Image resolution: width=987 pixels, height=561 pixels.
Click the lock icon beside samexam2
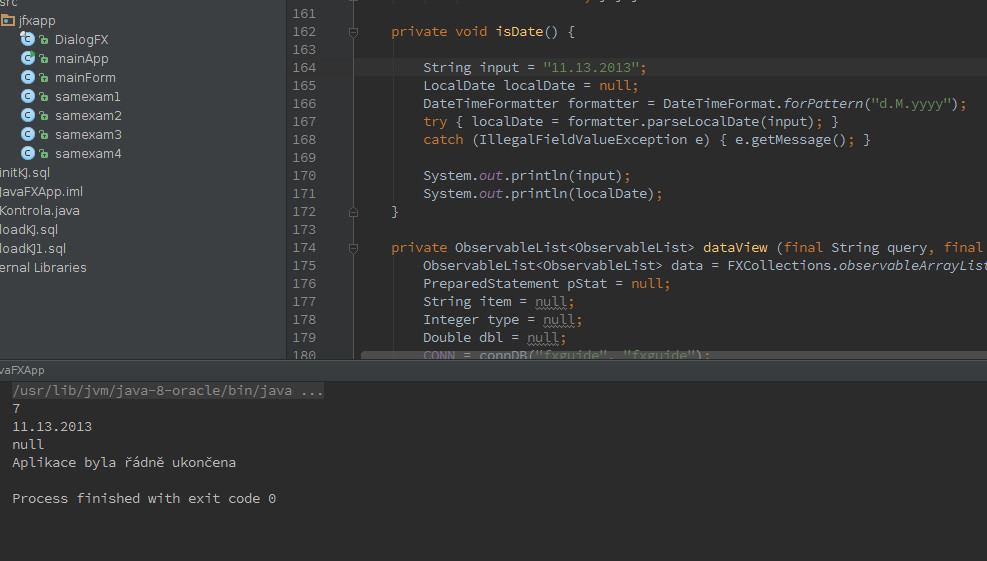click(x=43, y=116)
